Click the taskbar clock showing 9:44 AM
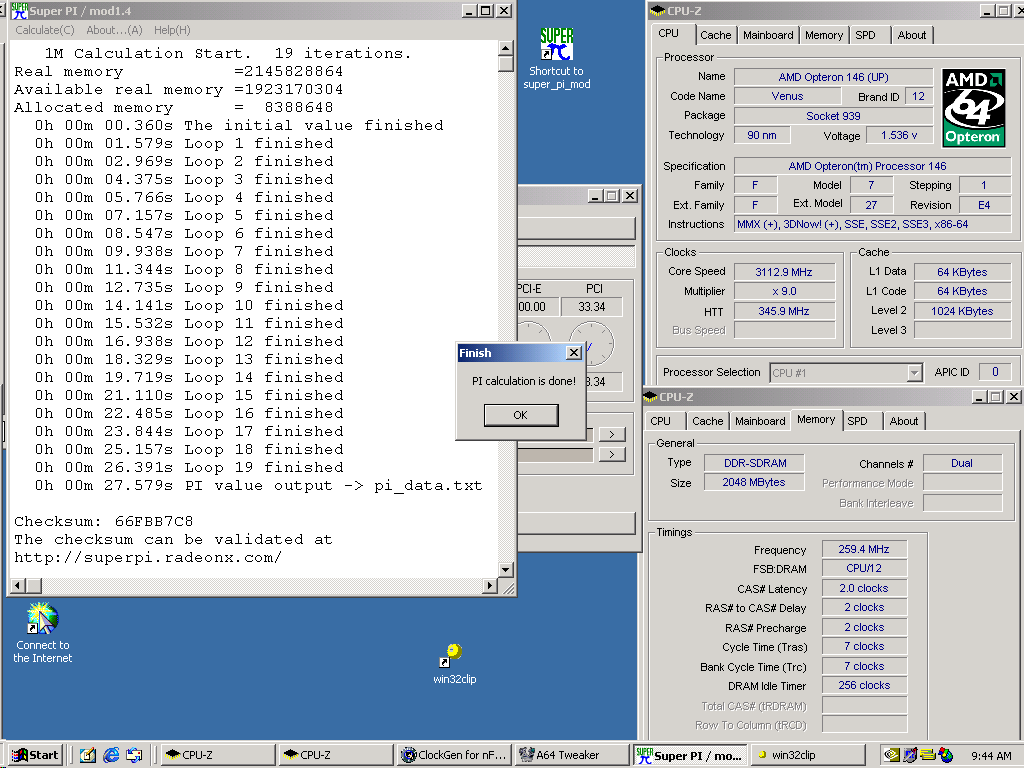The image size is (1024, 768). 991,756
